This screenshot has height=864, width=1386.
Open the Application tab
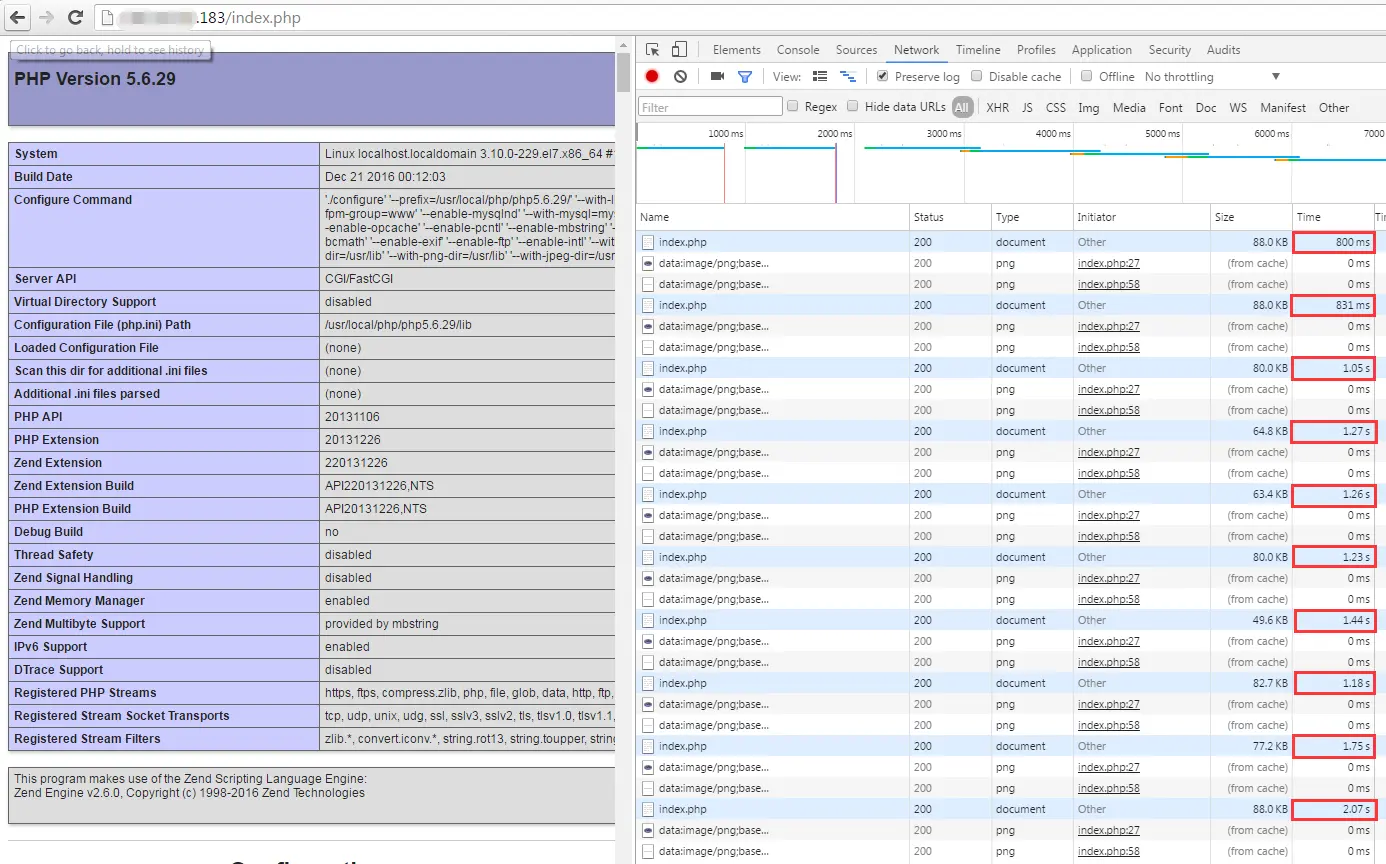pyautogui.click(x=1102, y=50)
